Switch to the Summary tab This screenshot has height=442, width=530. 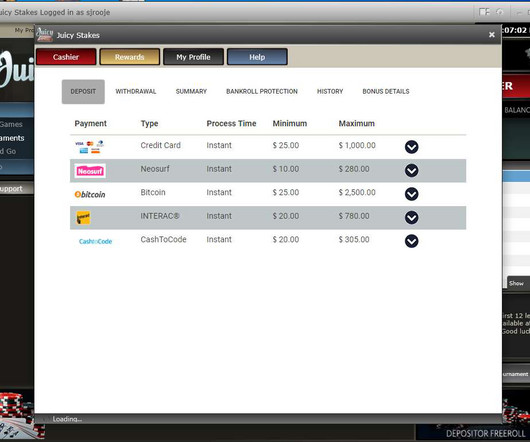(191, 92)
